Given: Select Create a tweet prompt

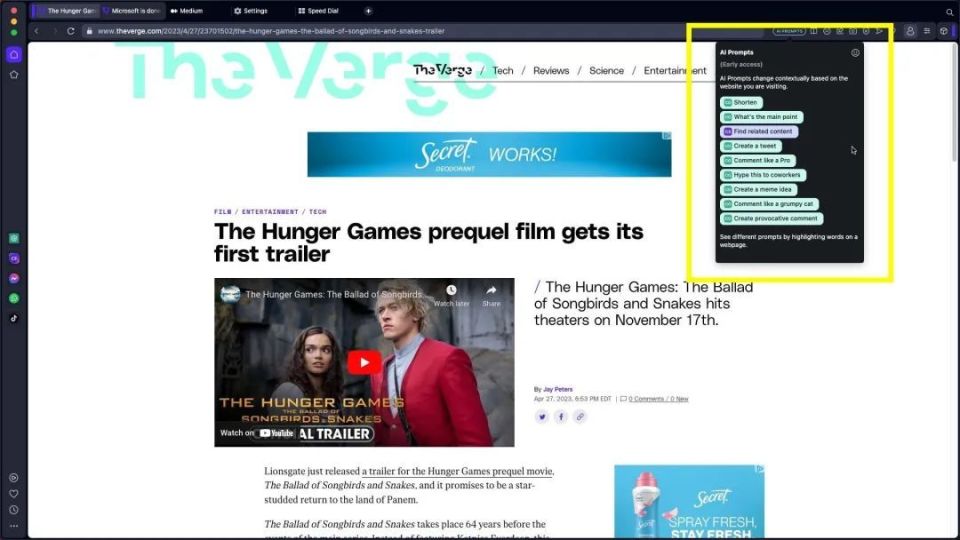Looking at the screenshot, I should 750,146.
